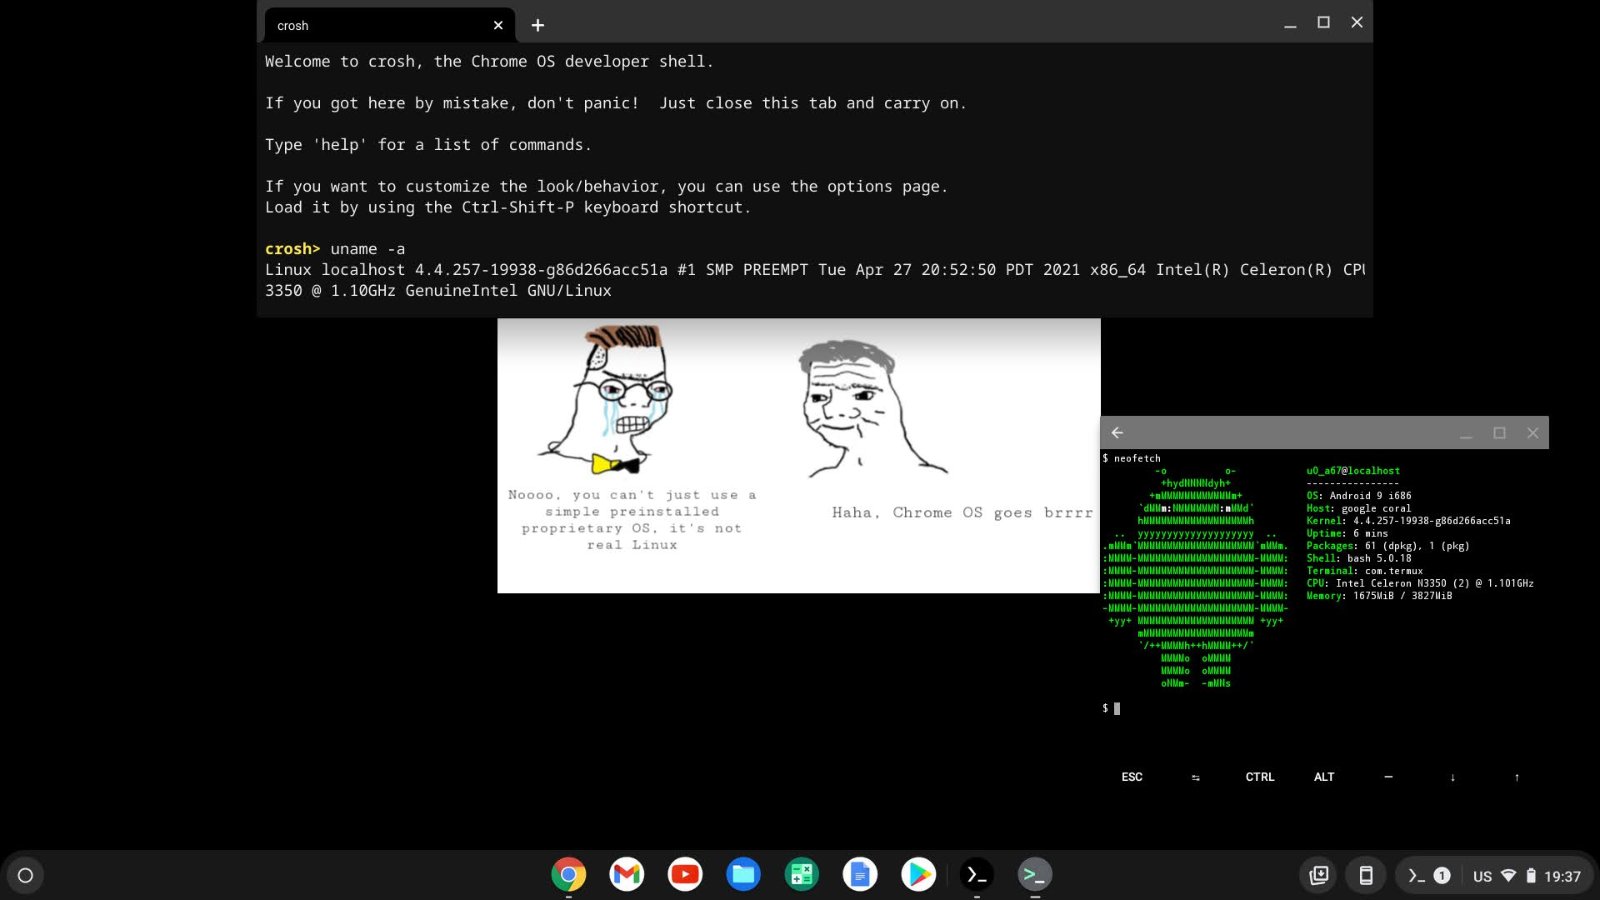Click the 'Shell: bash 5.0.18' line
The width and height of the screenshot is (1600, 900).
coord(1359,558)
